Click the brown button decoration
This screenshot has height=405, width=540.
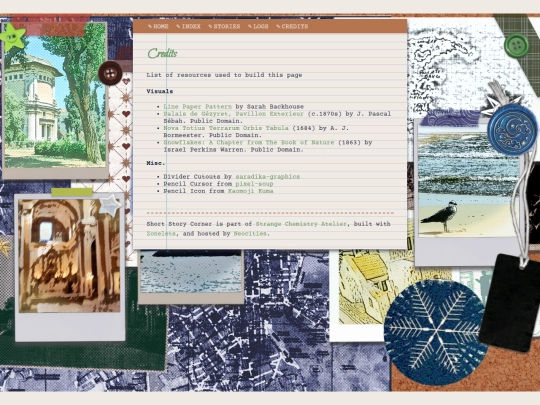tap(110, 73)
